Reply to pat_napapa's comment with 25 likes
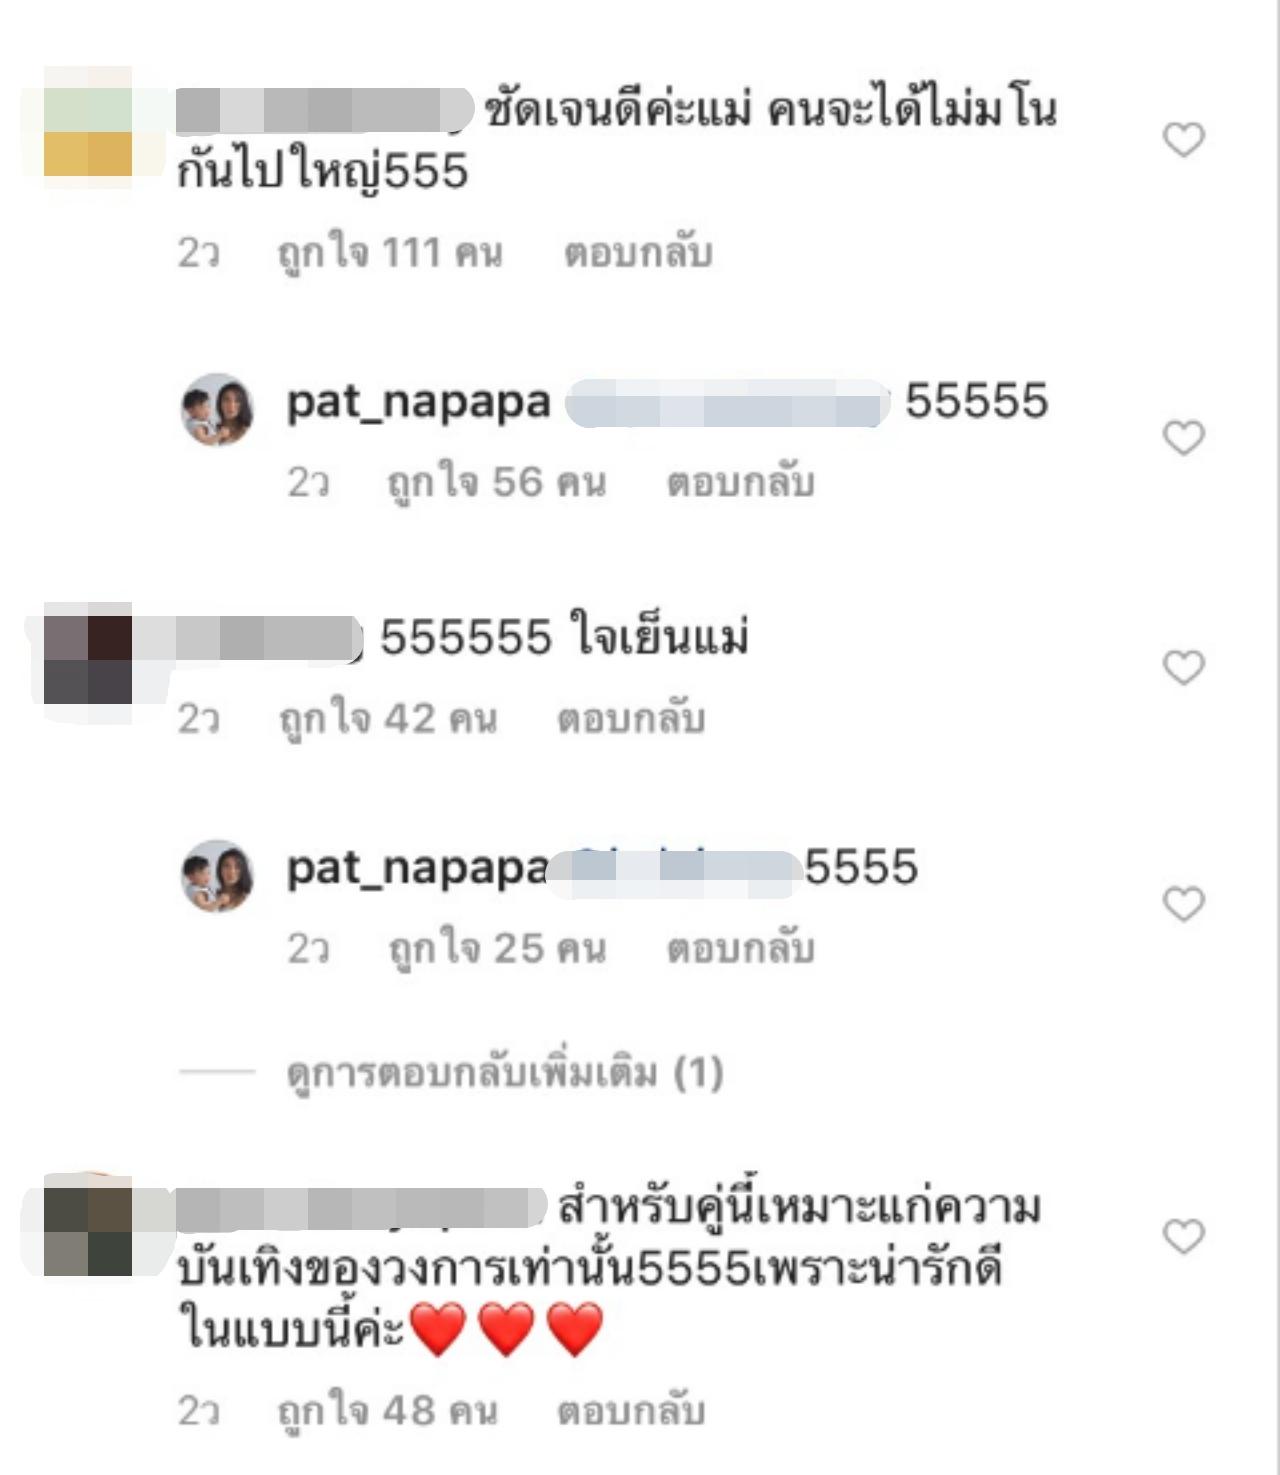This screenshot has height=1475, width=1280. (x=741, y=948)
